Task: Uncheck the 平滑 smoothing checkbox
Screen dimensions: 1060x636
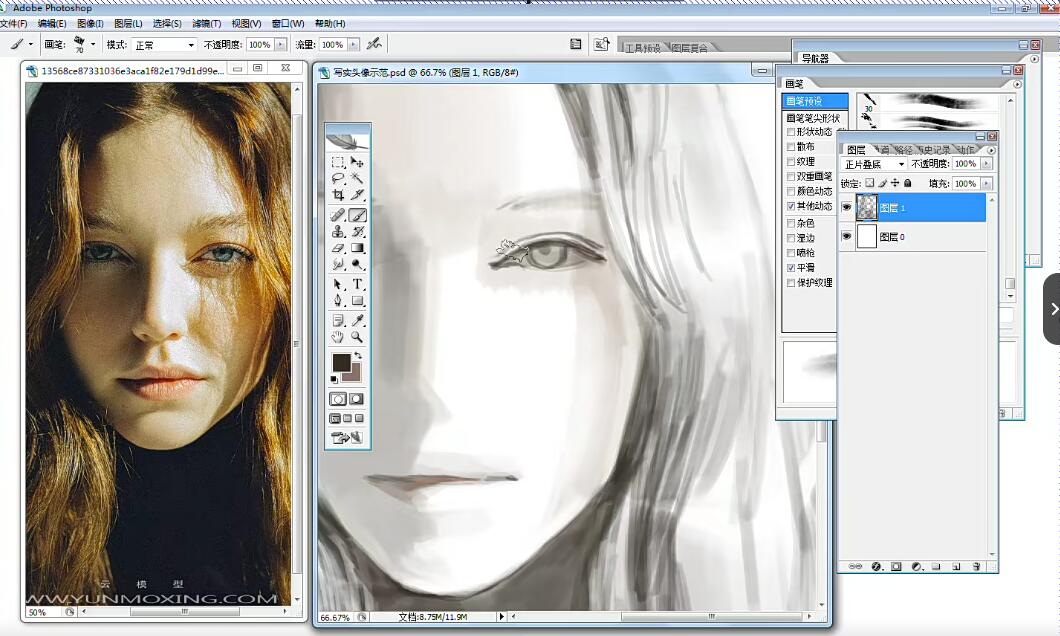Action: click(792, 268)
